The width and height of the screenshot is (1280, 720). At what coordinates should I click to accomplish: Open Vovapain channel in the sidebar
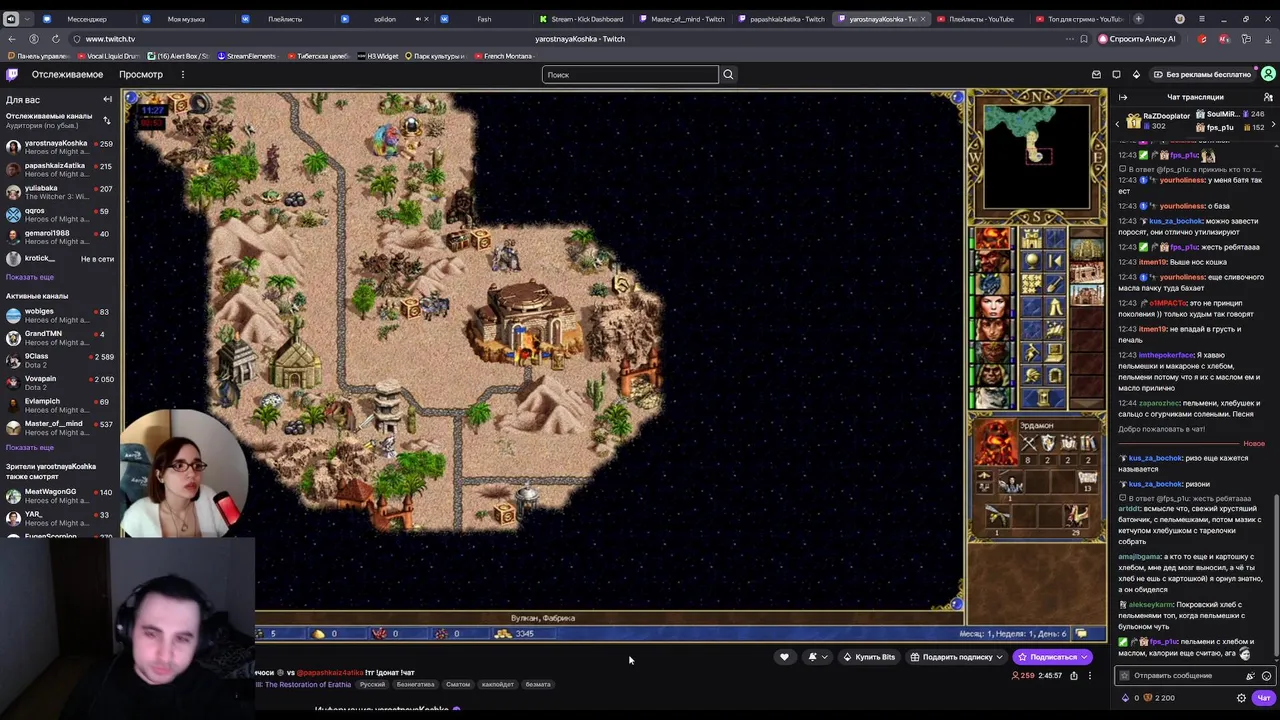(x=60, y=383)
